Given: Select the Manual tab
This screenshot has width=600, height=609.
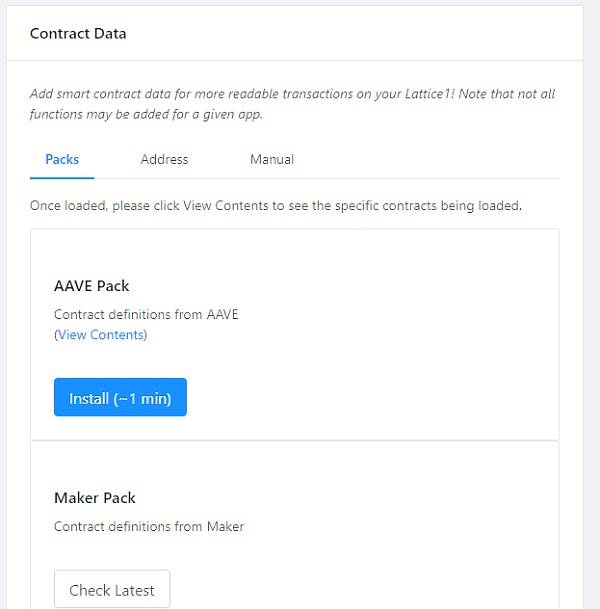Looking at the screenshot, I should [272, 159].
